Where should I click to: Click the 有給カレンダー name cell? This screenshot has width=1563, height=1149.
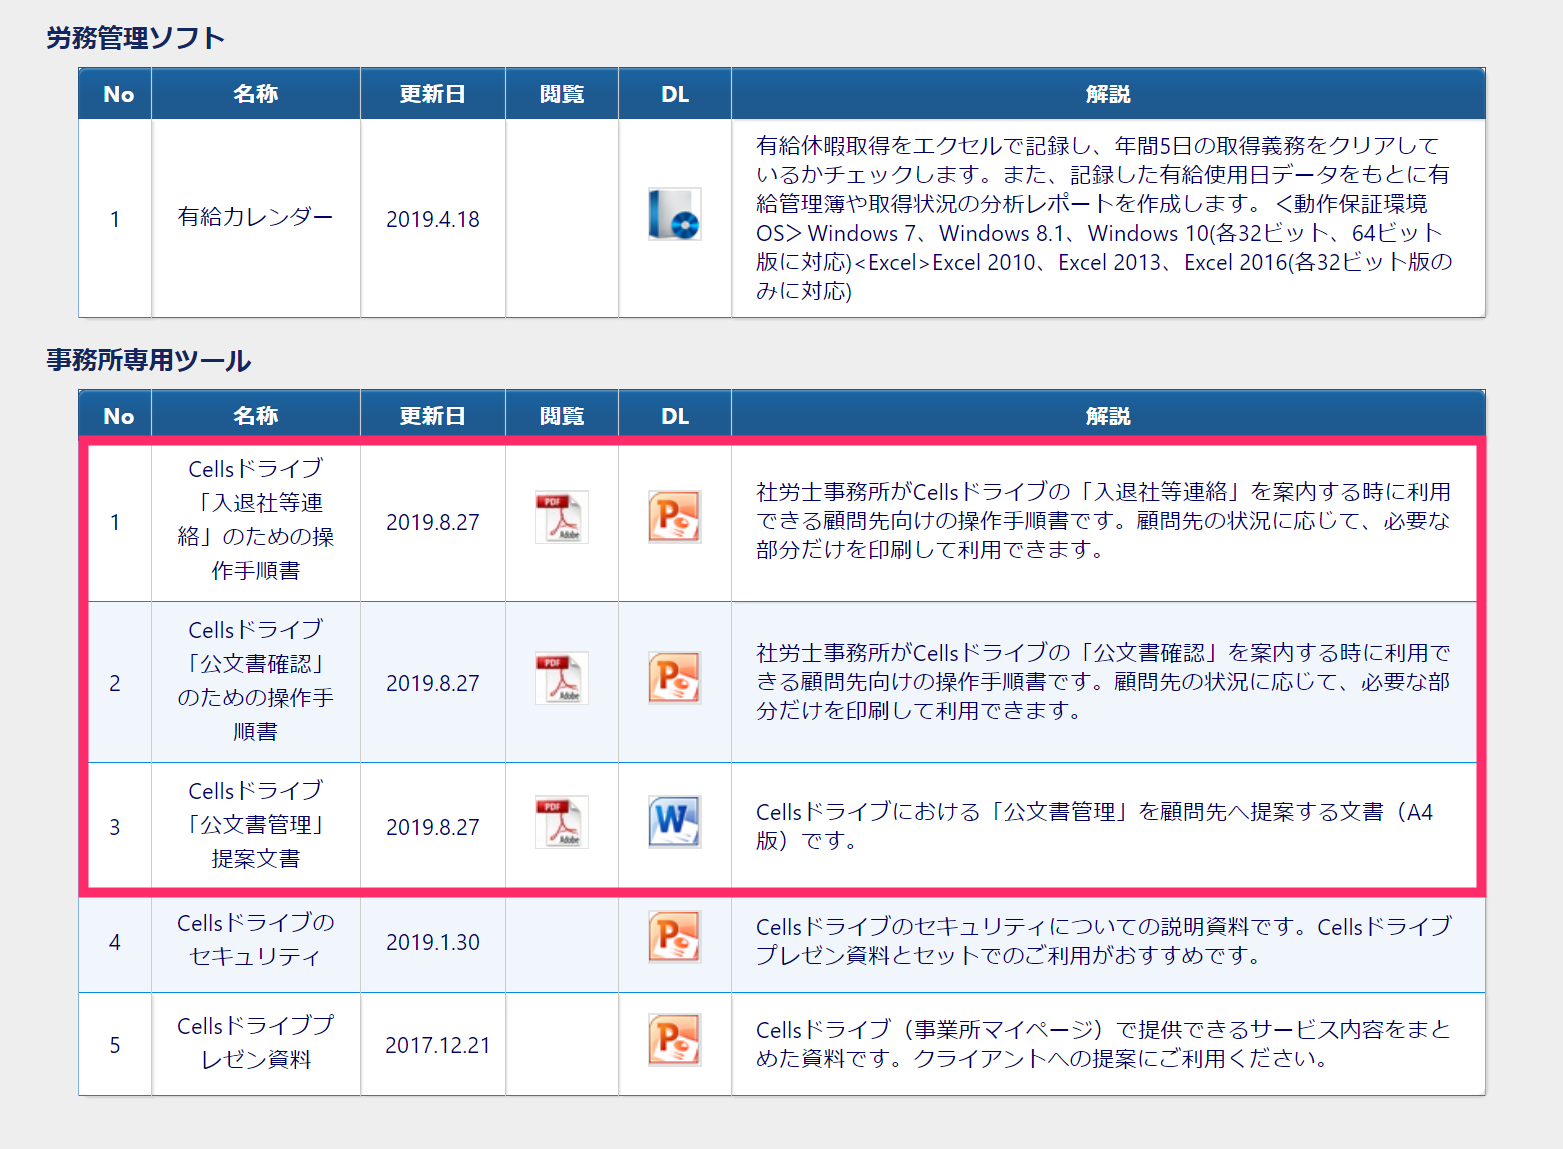[256, 217]
